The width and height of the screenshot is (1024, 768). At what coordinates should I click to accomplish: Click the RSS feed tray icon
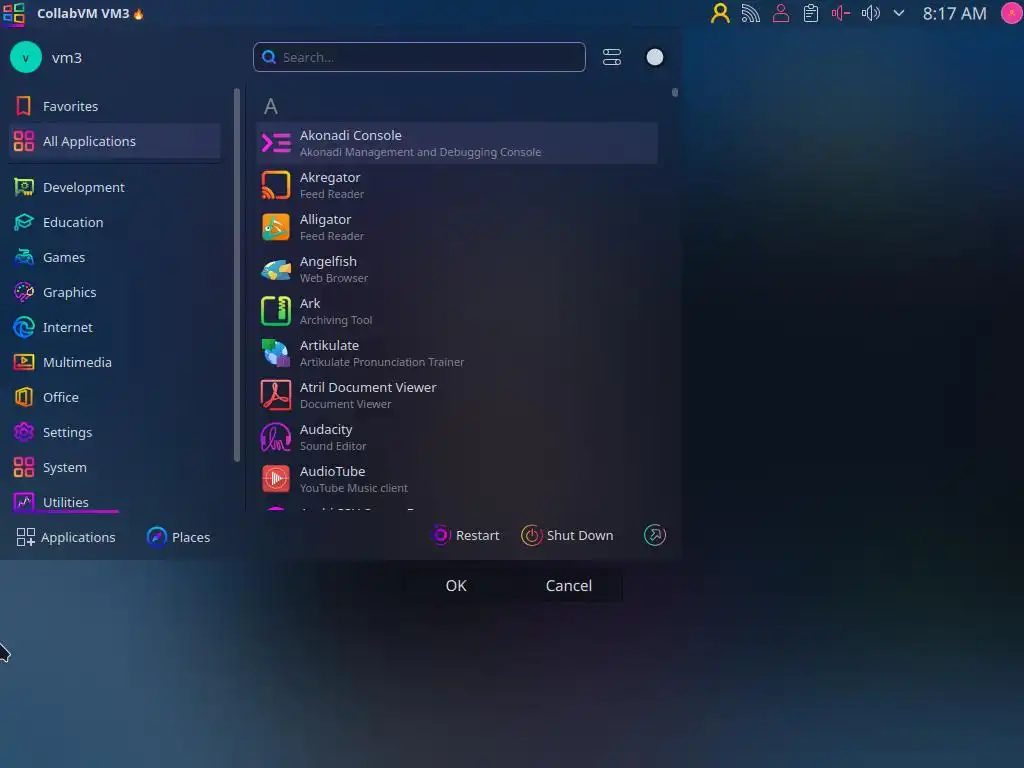(x=750, y=13)
